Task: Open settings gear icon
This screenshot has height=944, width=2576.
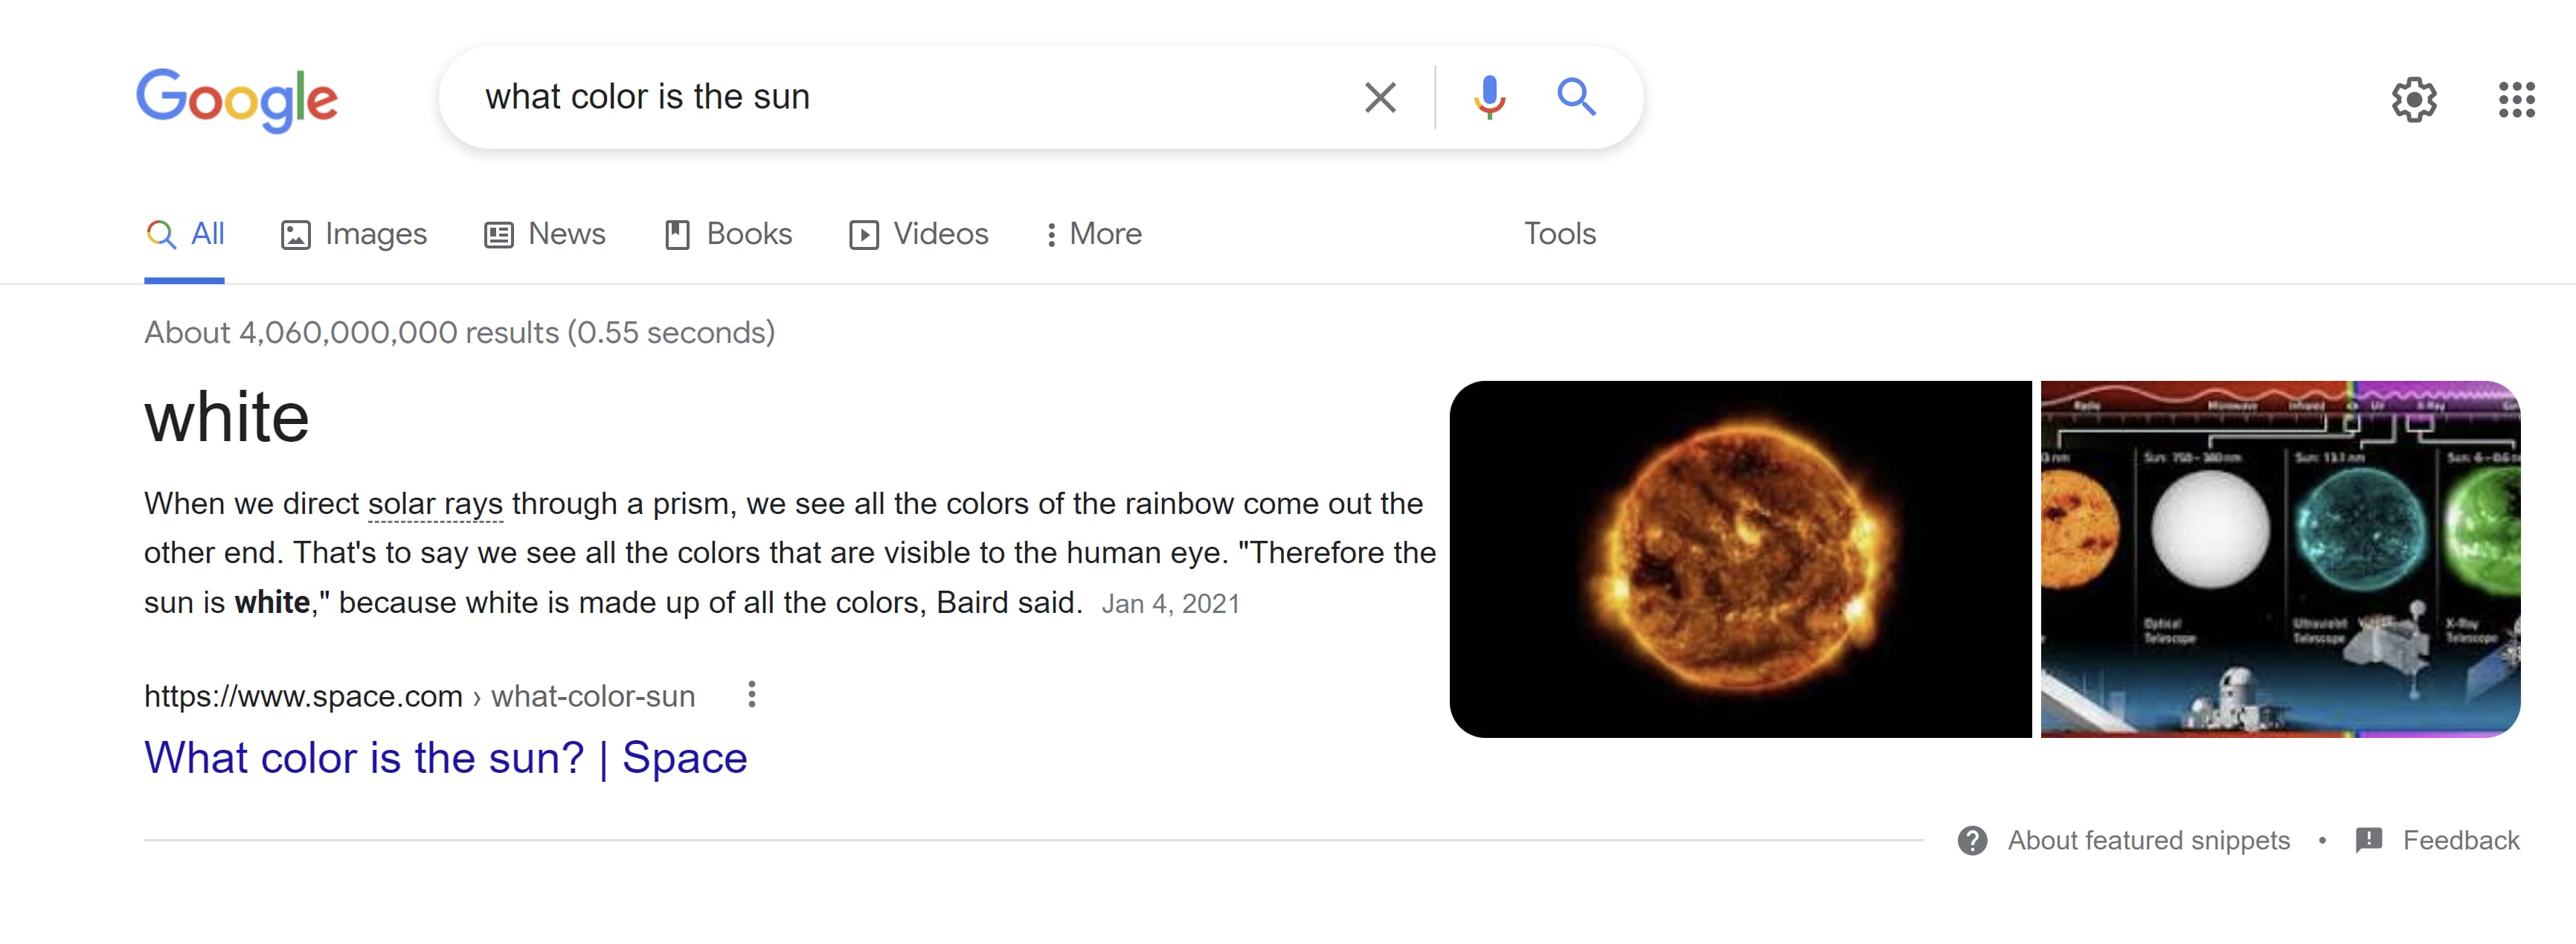Action: click(2413, 100)
